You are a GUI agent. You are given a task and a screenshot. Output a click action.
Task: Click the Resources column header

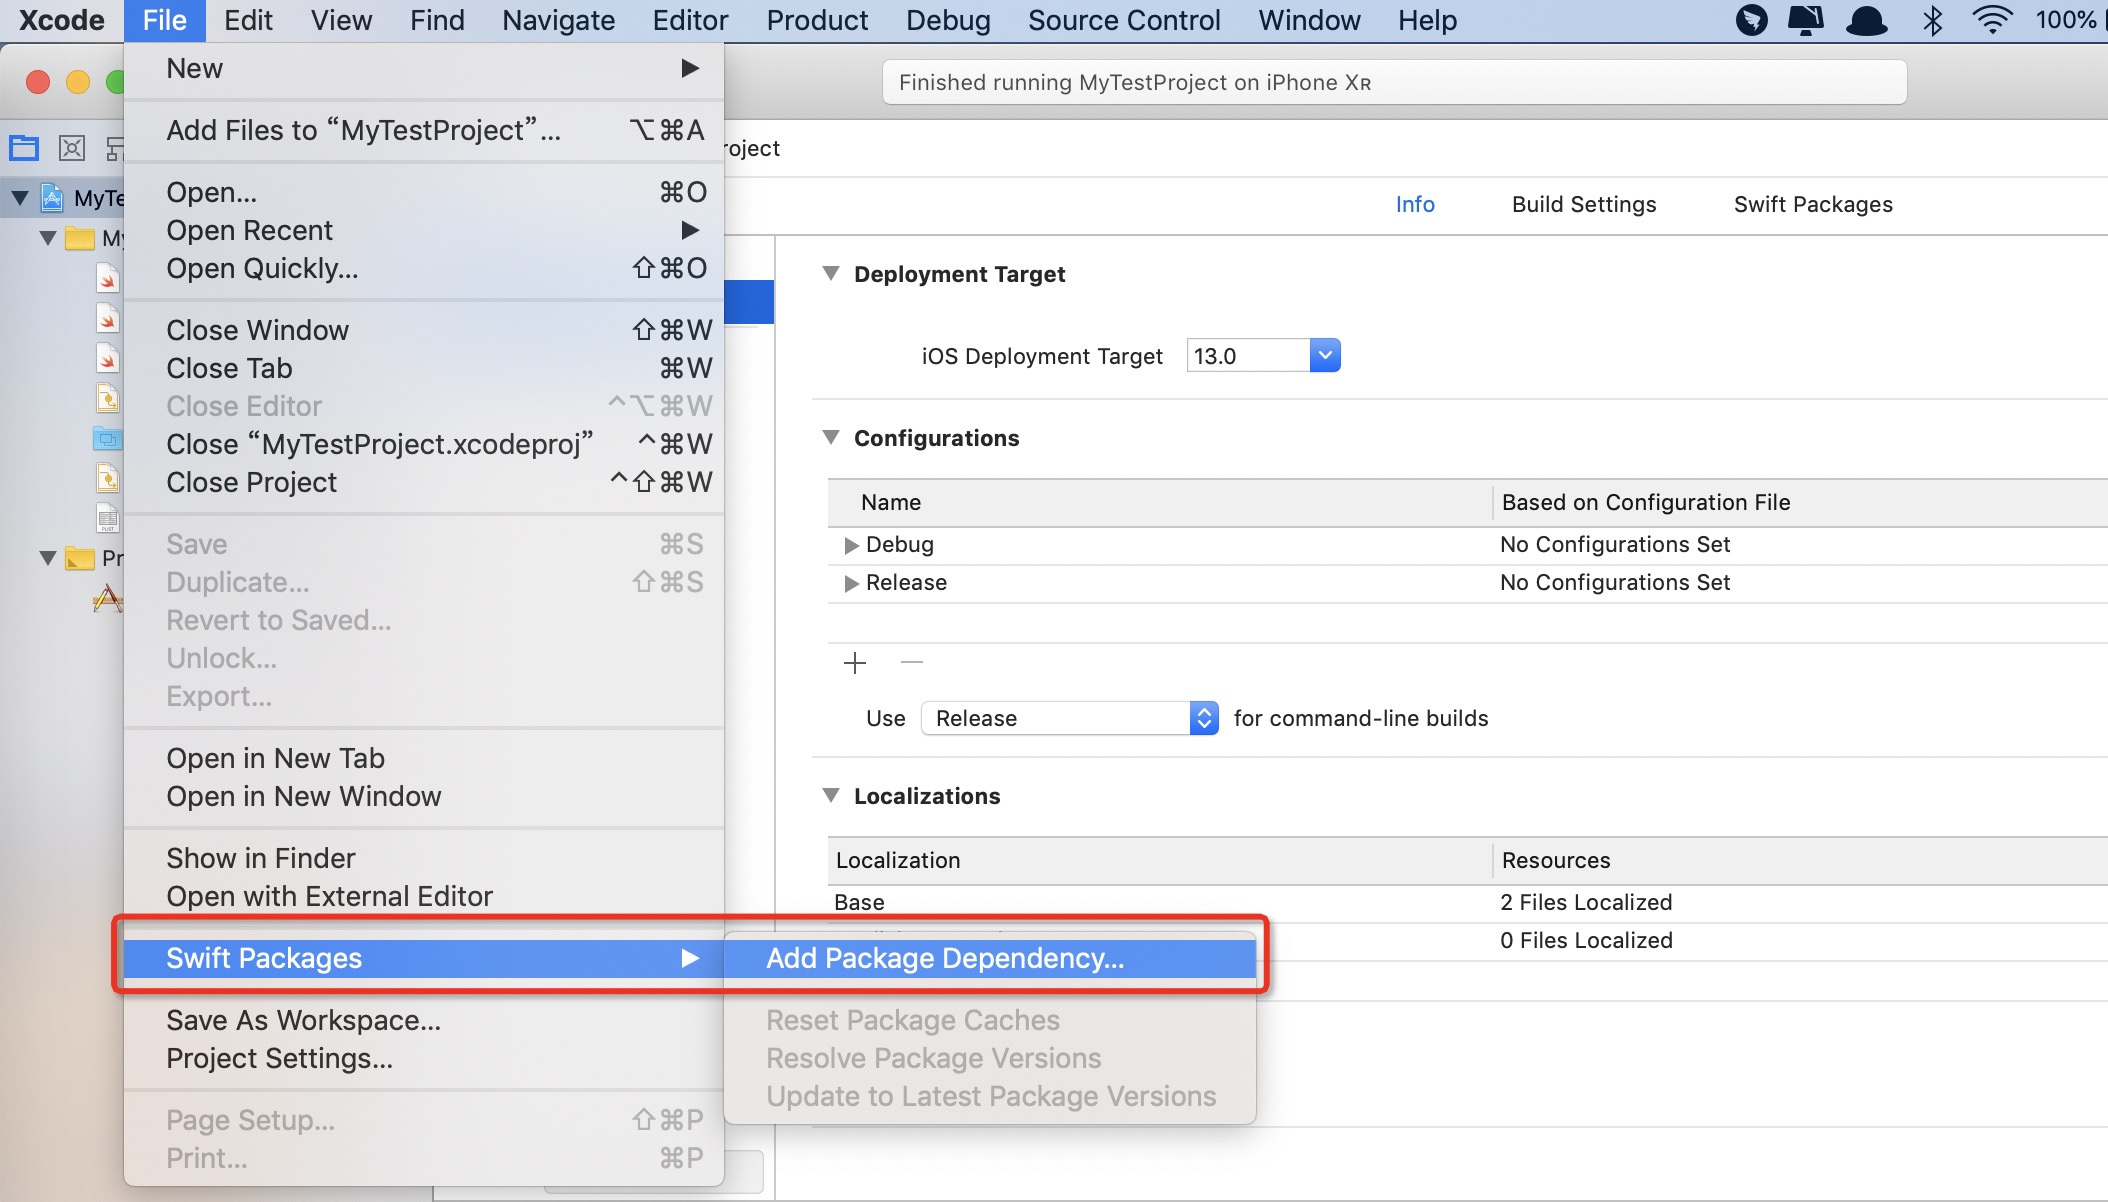[1556, 860]
